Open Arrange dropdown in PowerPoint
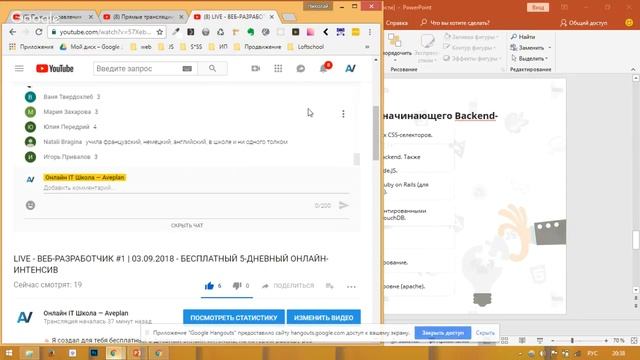 point(396,47)
